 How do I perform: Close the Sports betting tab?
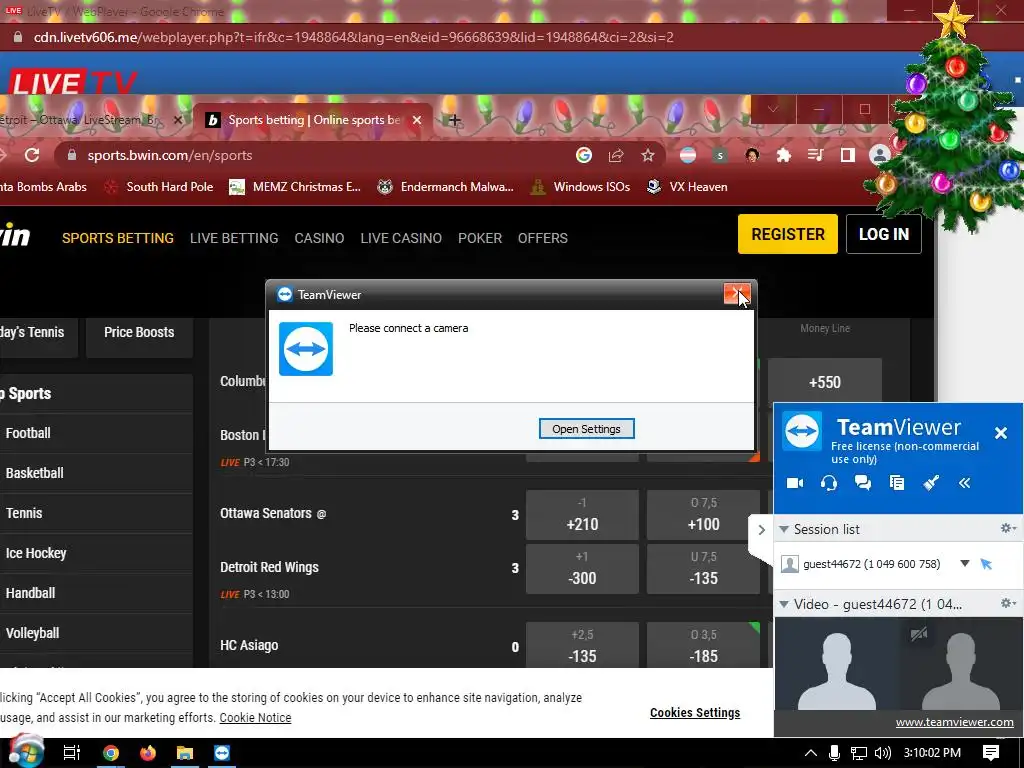coord(417,120)
